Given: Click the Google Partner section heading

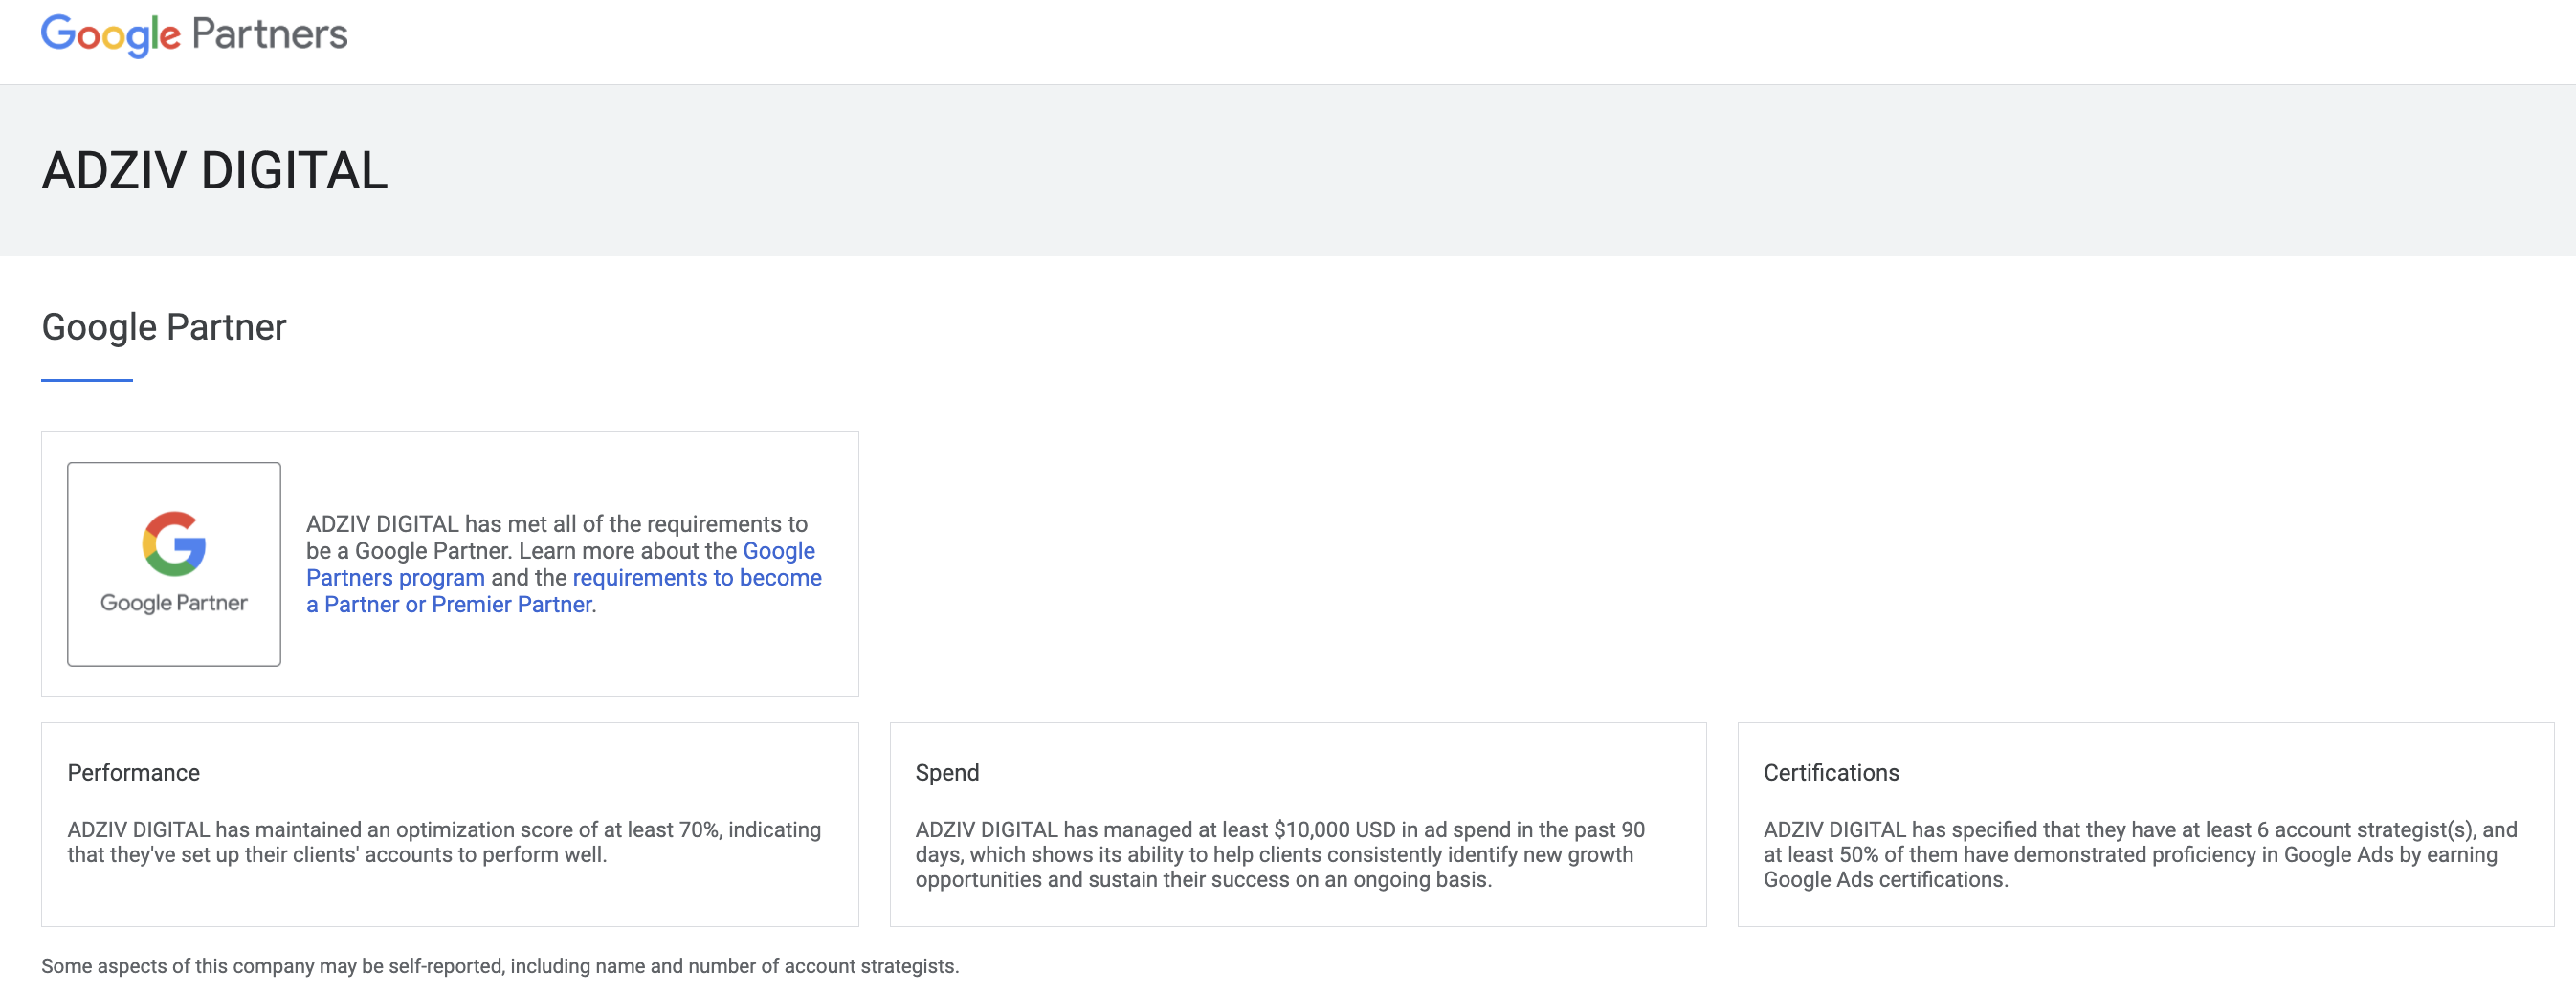Looking at the screenshot, I should (164, 327).
